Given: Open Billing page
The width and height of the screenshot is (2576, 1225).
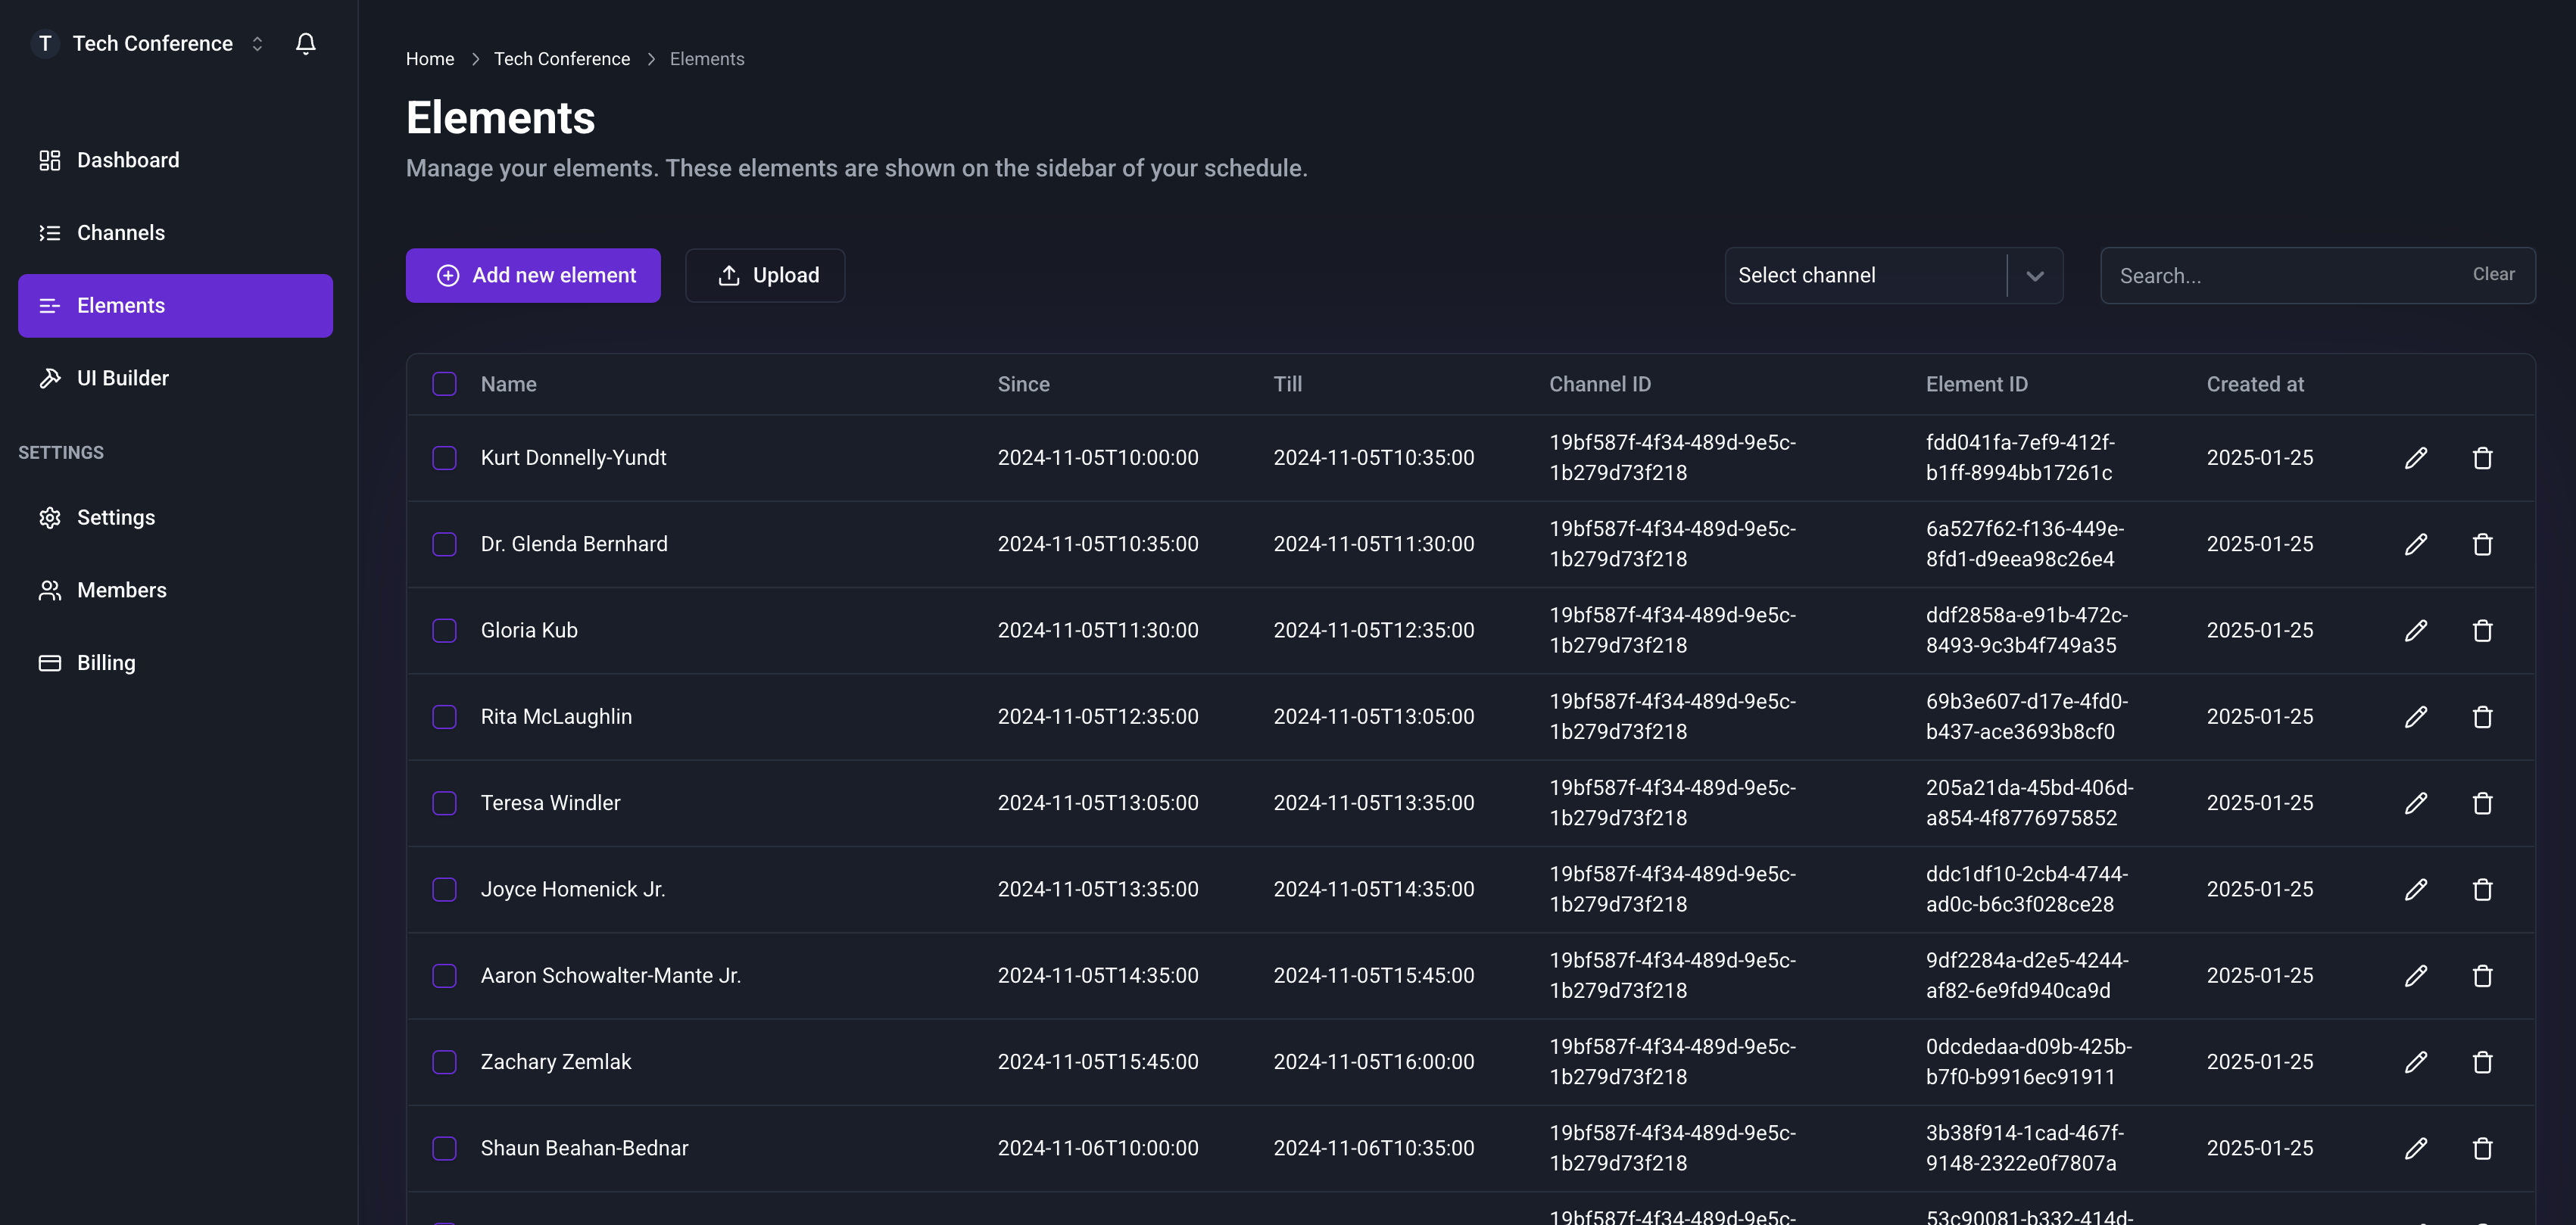Looking at the screenshot, I should coord(175,663).
